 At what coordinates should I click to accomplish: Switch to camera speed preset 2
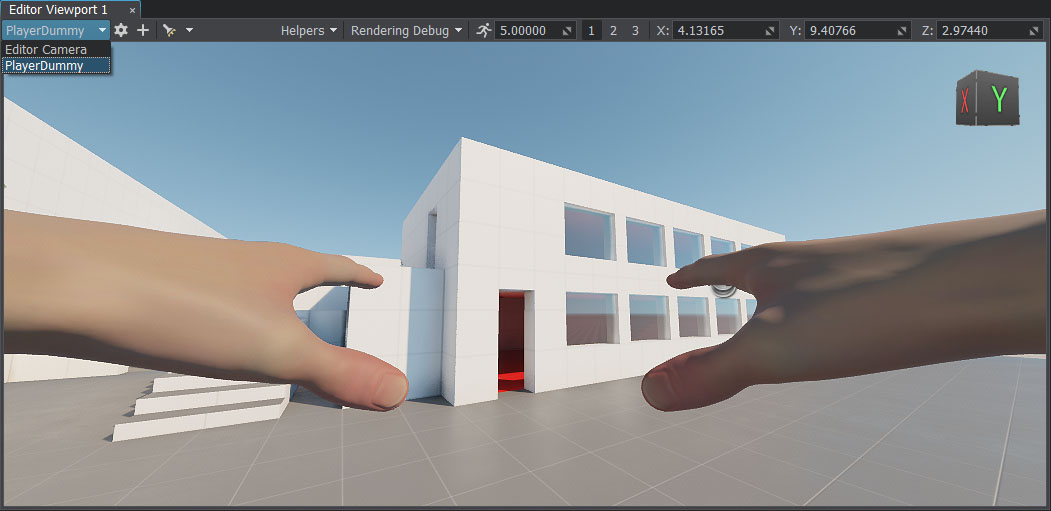tap(613, 31)
